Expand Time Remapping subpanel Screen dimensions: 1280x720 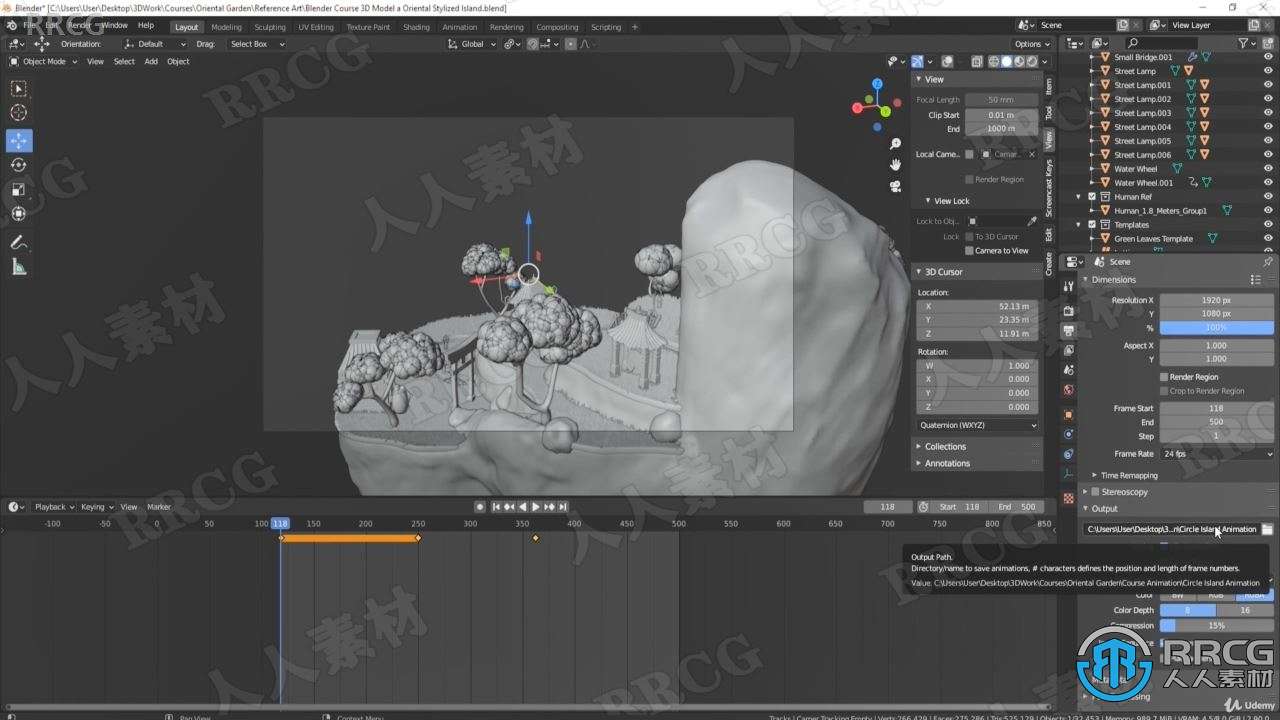point(1129,476)
